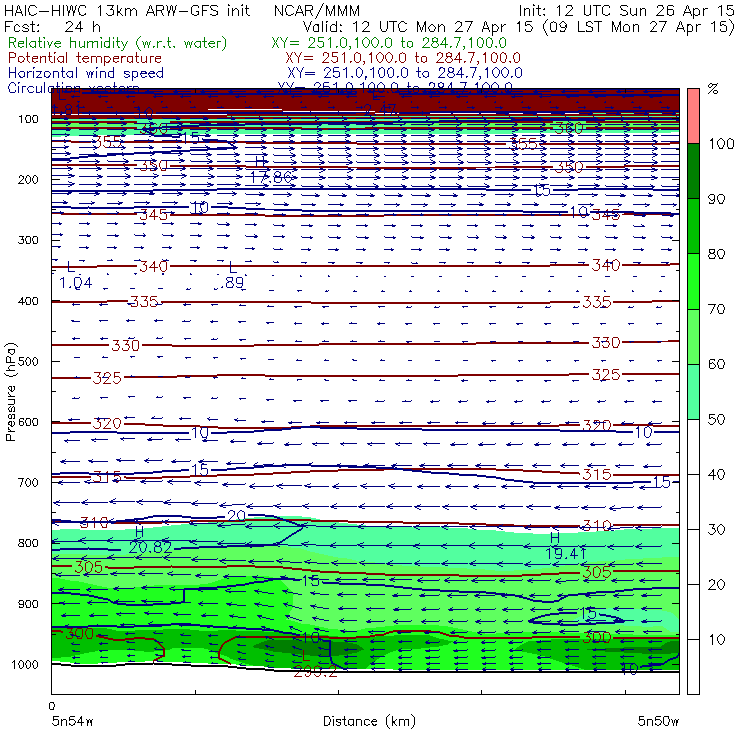
Task: Click the '200' pressure tick label
Action: pos(29,179)
